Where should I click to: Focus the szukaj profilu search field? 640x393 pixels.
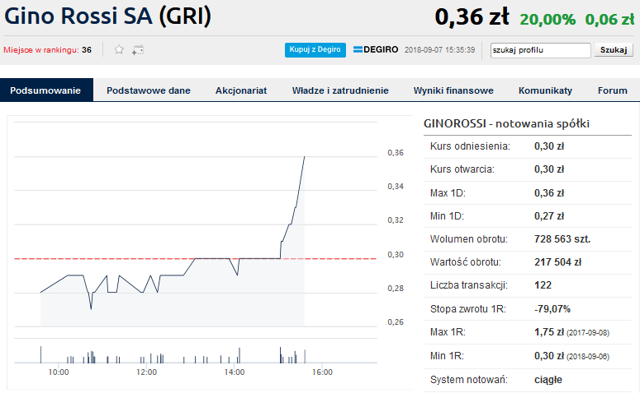coord(540,50)
